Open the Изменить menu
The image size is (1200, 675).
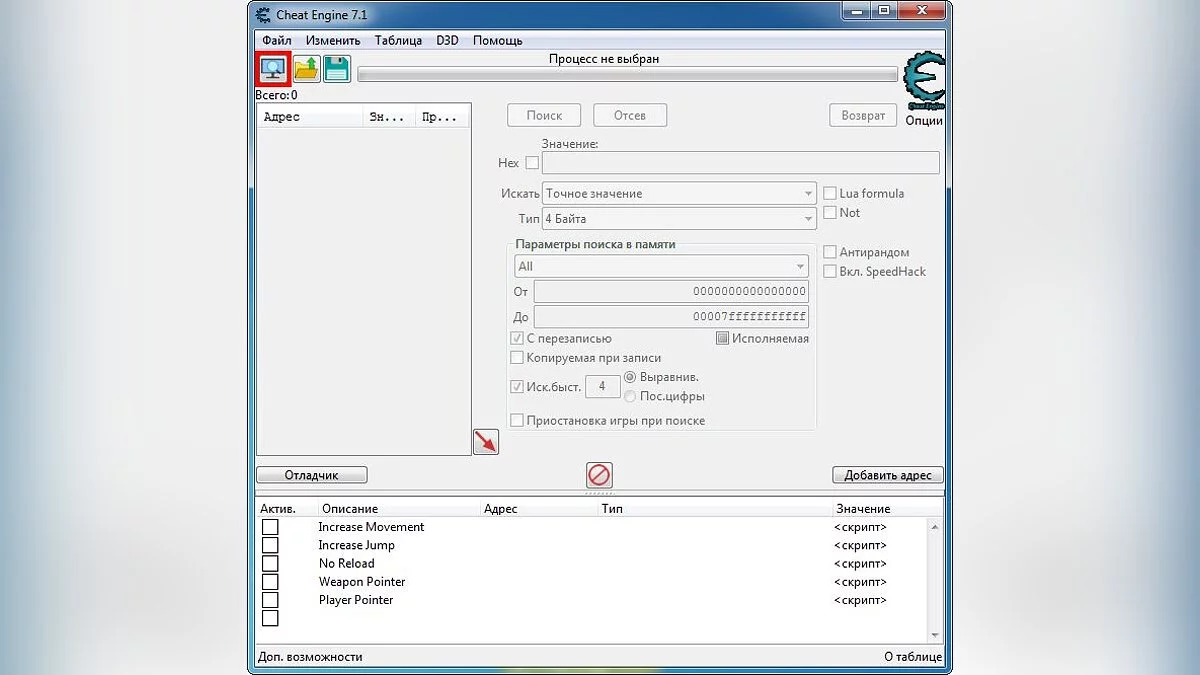tap(333, 41)
